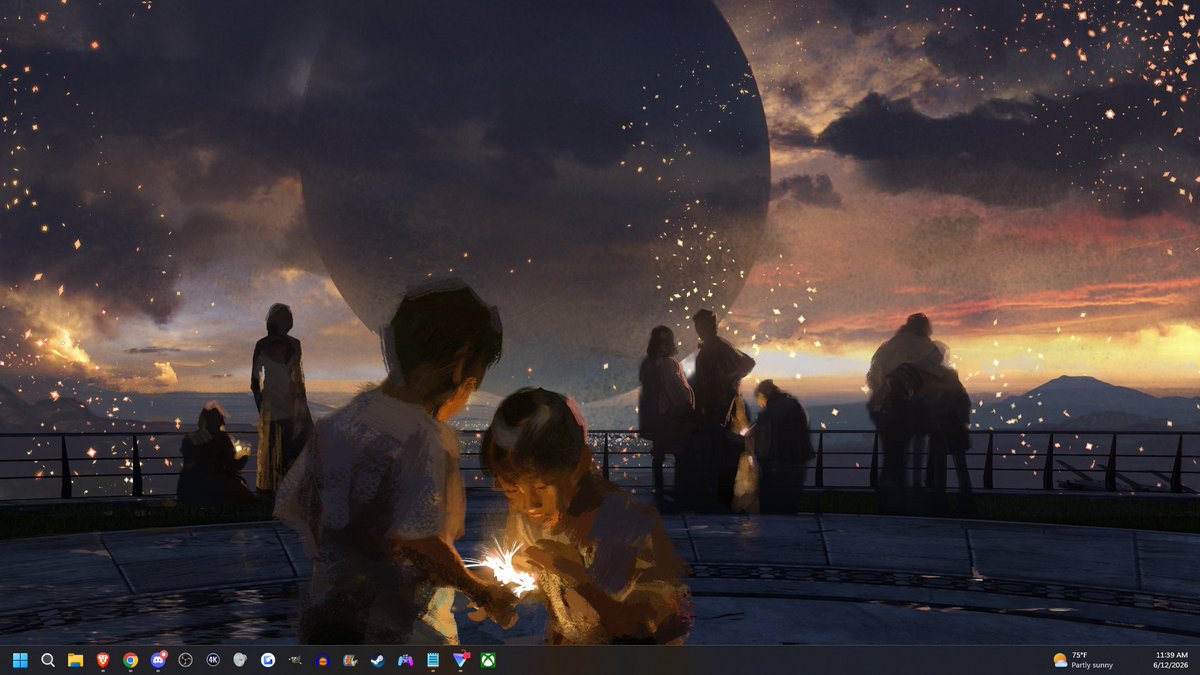This screenshot has width=1200, height=675.
Task: Open Notepad from taskbar
Action: pyautogui.click(x=433, y=660)
